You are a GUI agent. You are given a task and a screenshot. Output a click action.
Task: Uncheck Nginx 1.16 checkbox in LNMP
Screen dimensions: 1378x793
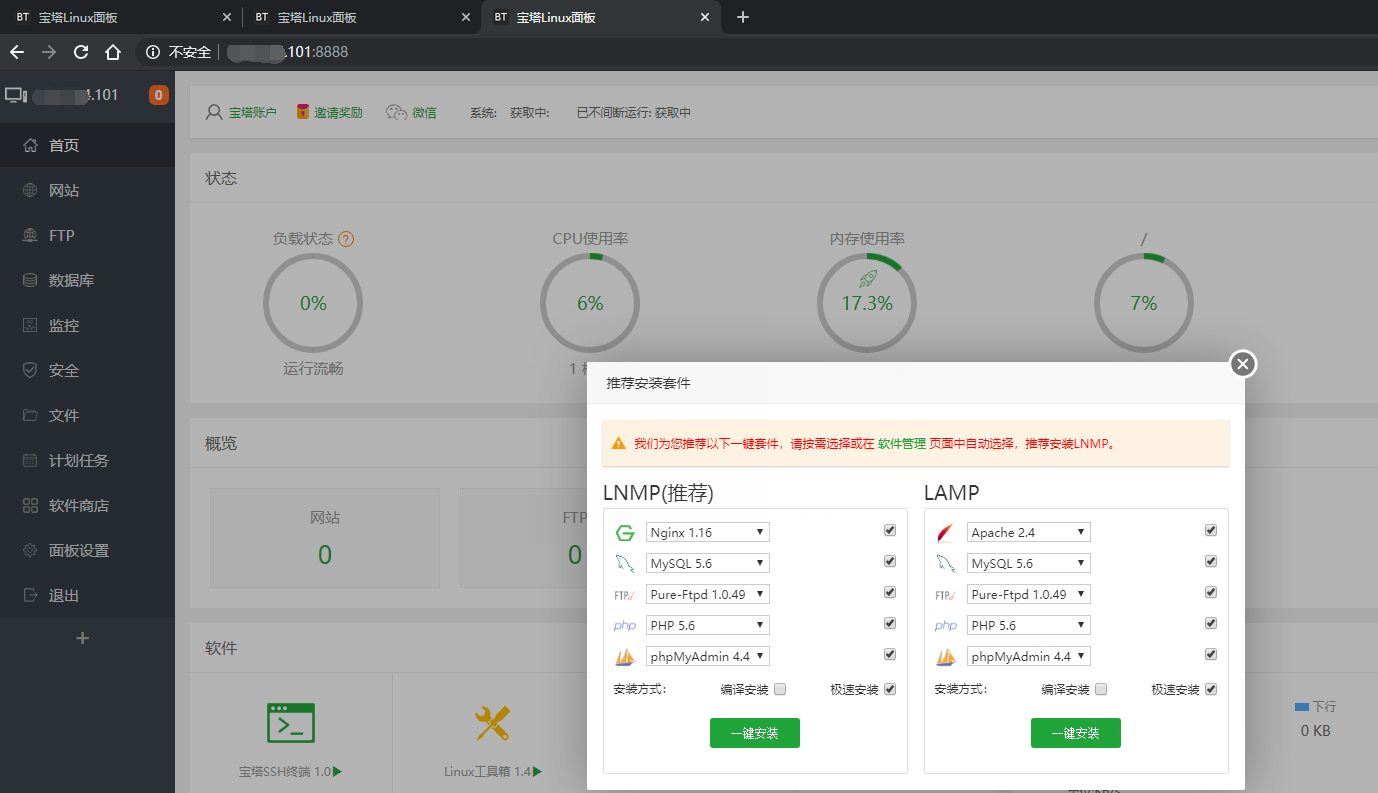[890, 531]
